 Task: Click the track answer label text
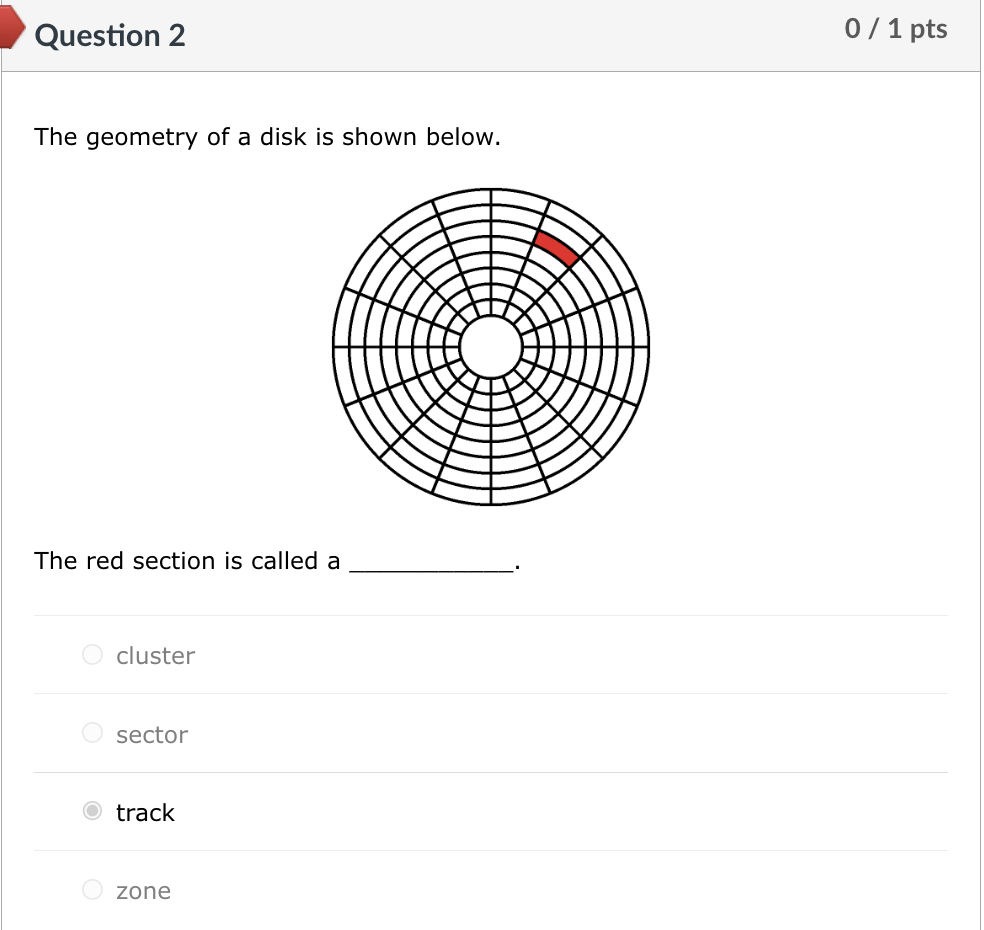[x=144, y=813]
